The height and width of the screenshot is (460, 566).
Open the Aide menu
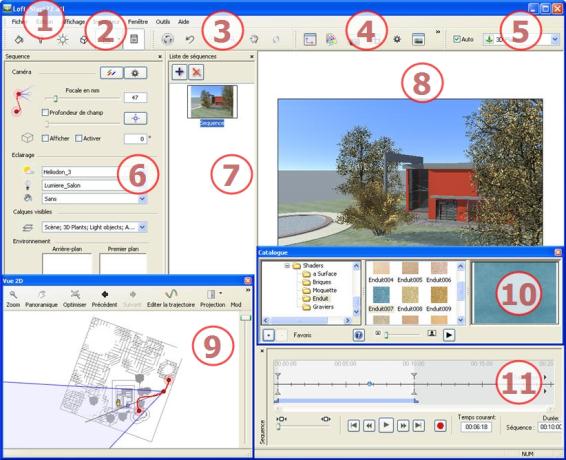click(183, 22)
